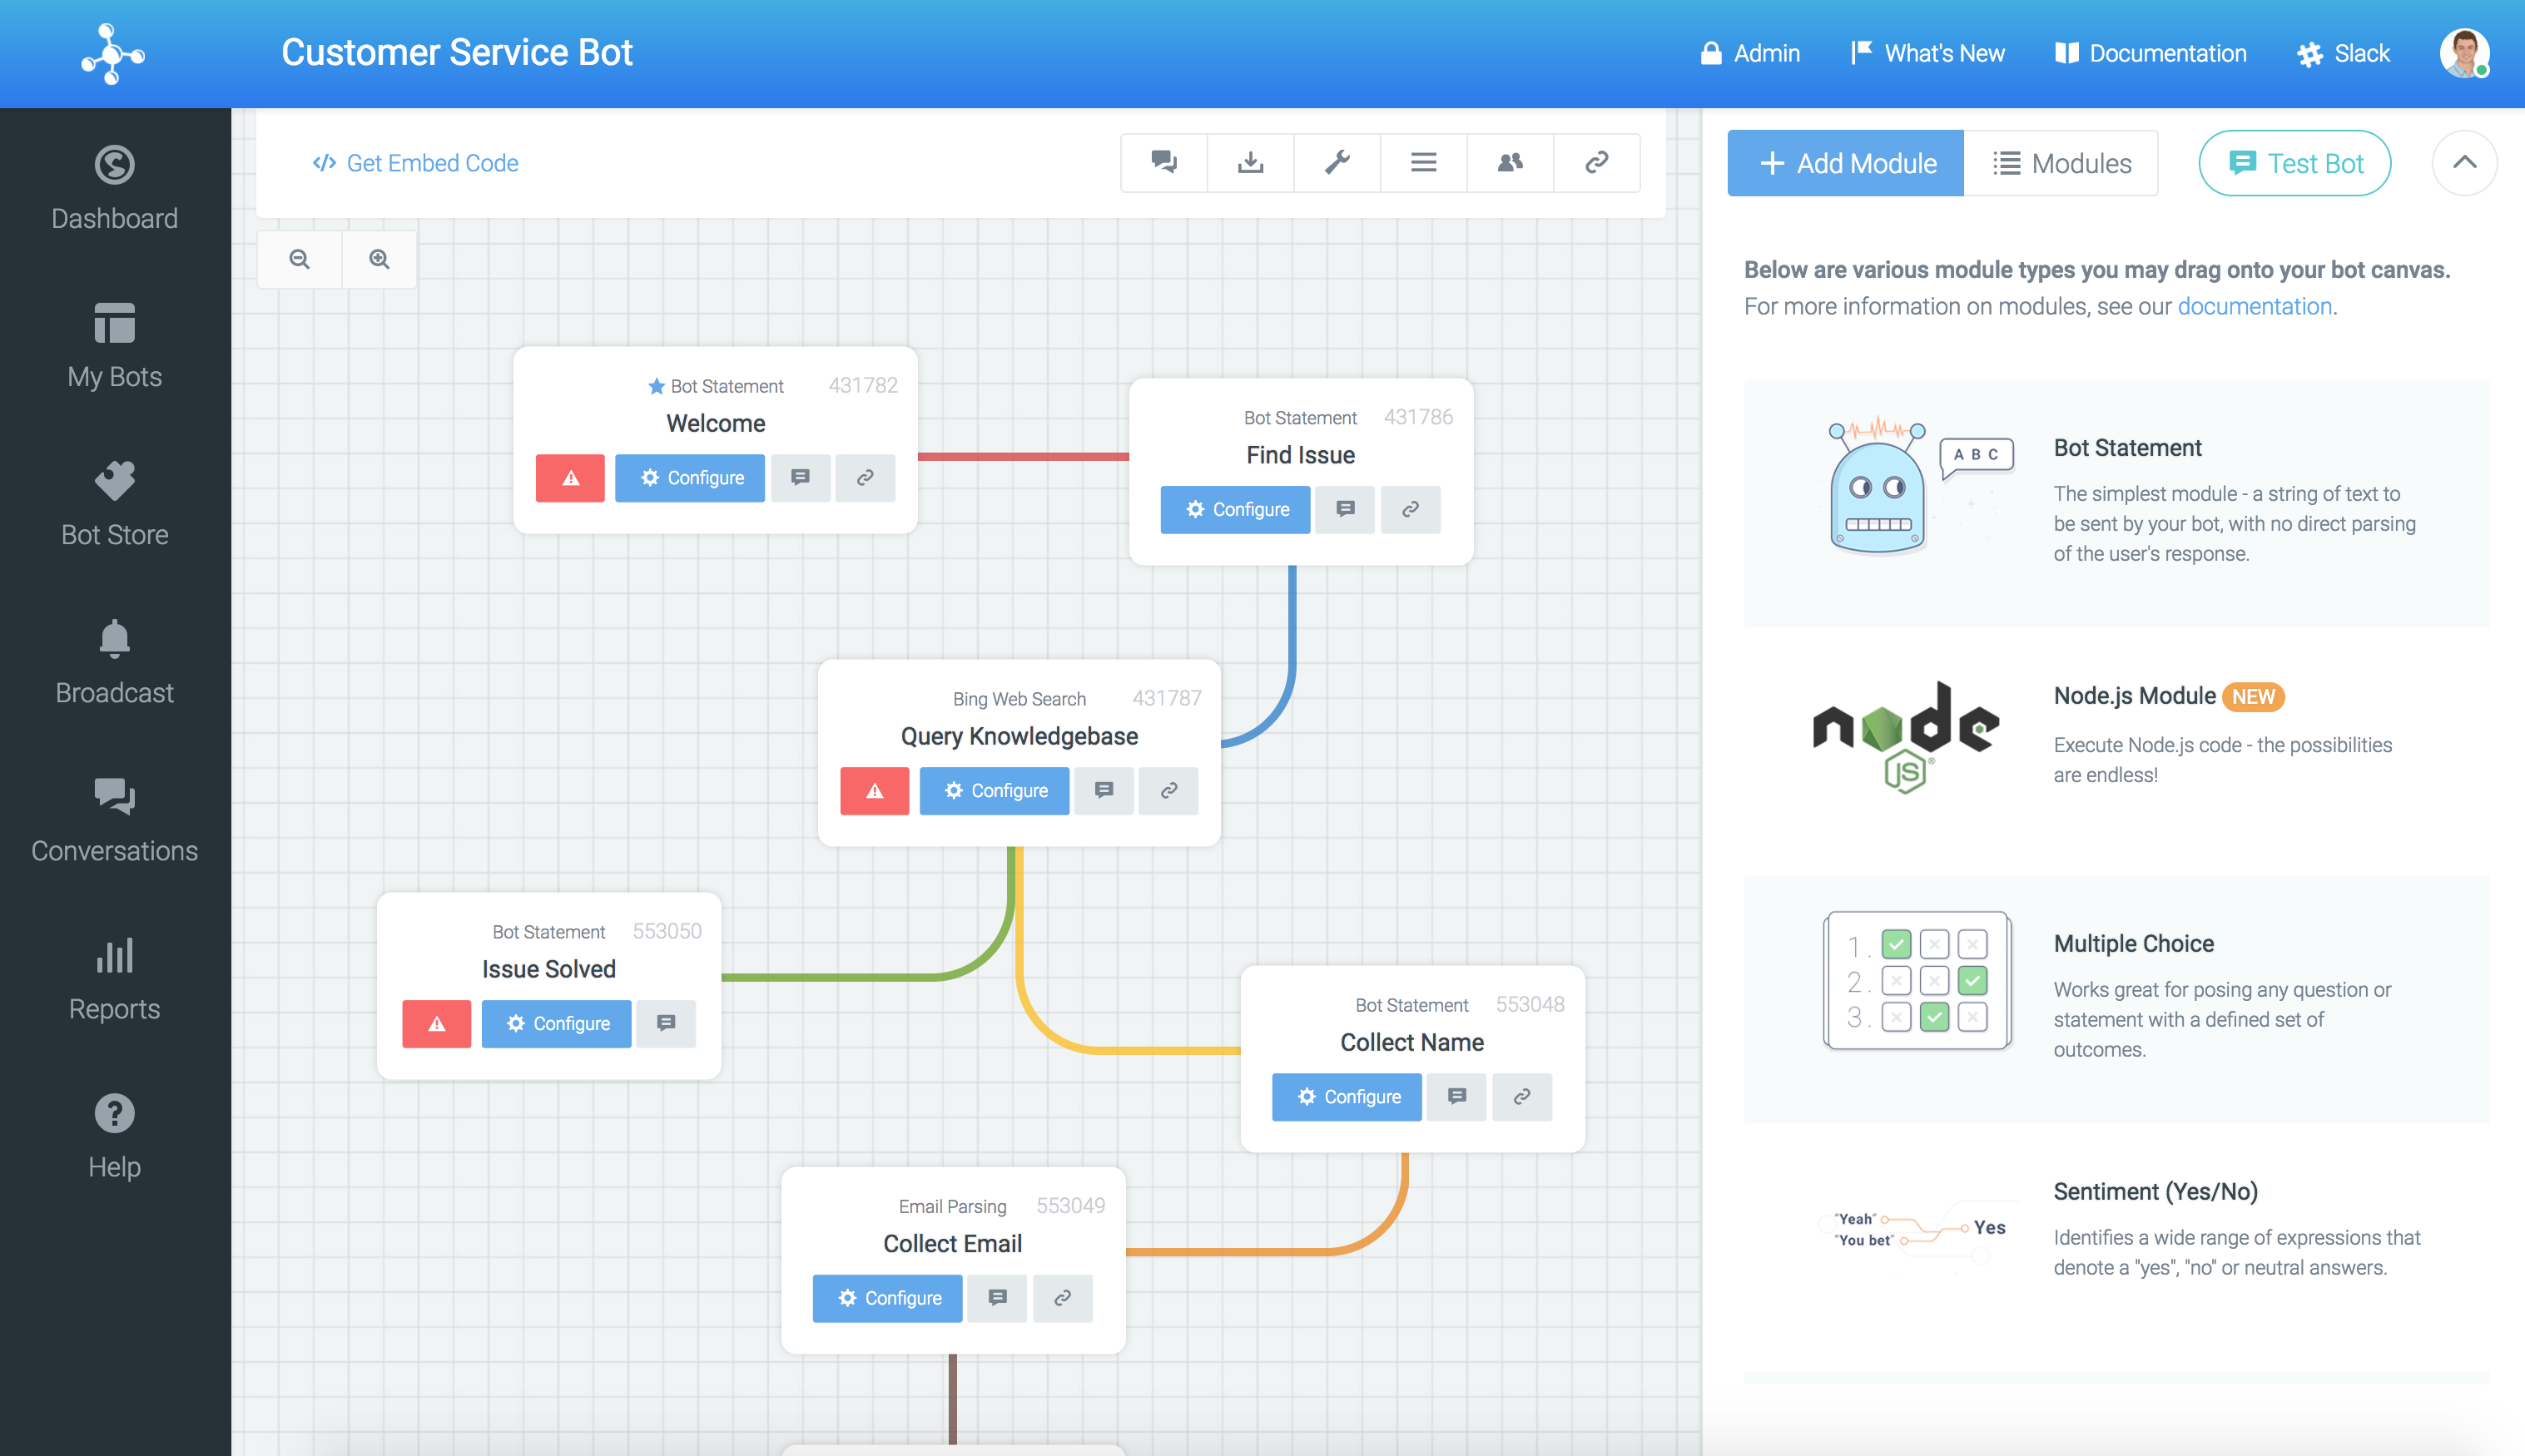Click the zoom out magnifier icon
2525x1456 pixels.
[x=299, y=260]
